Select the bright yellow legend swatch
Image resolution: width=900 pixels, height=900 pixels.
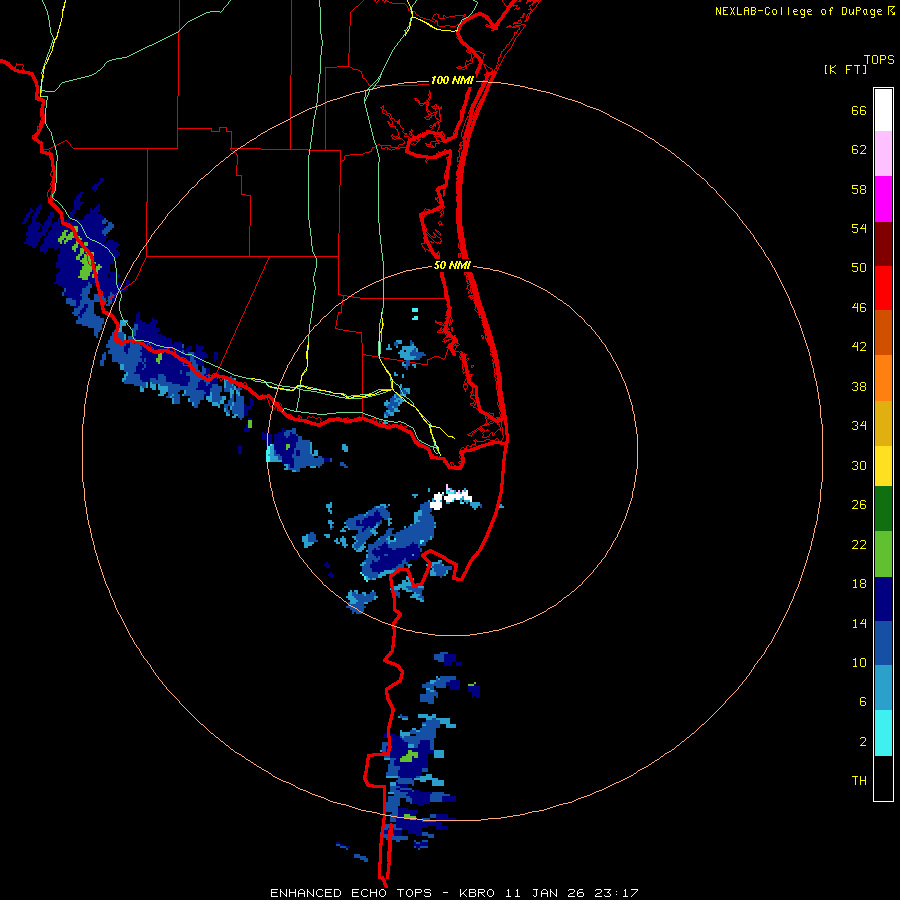(x=883, y=466)
